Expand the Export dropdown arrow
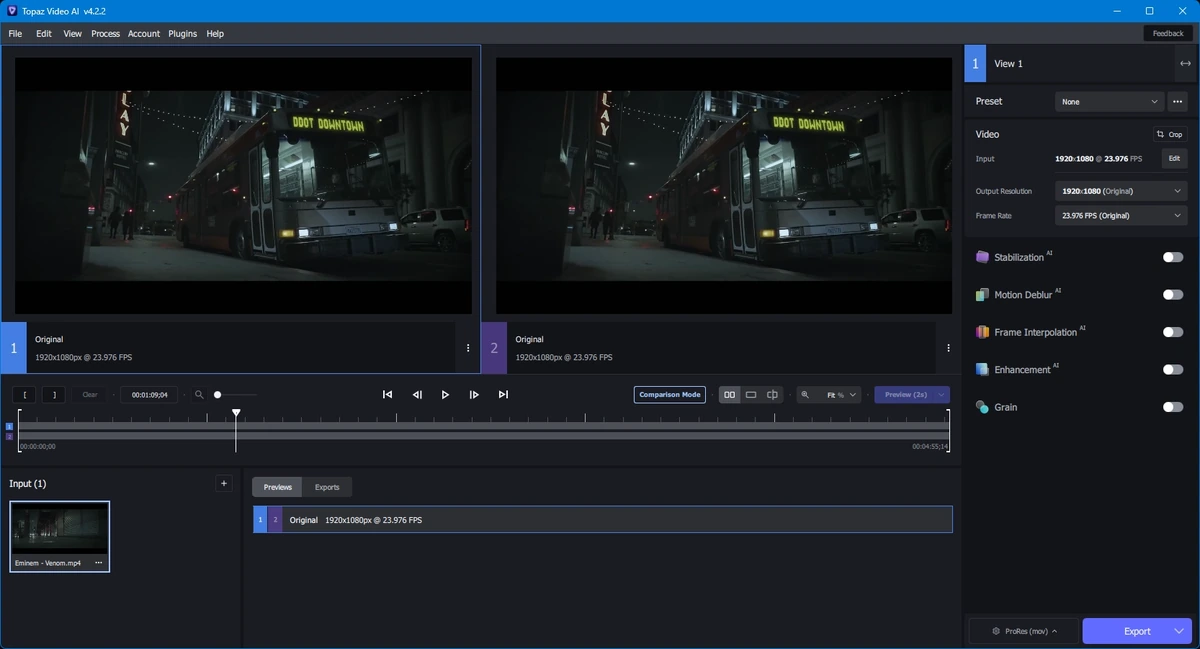This screenshot has height=649, width=1200. pos(1179,631)
